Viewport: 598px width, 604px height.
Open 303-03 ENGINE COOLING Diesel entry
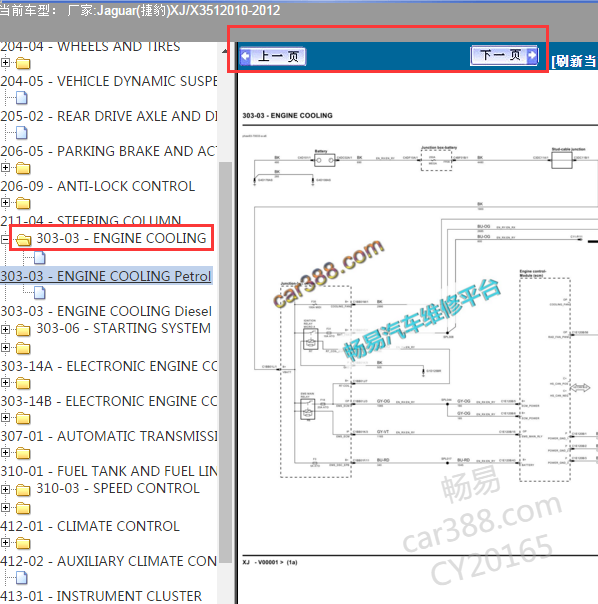[x=106, y=311]
